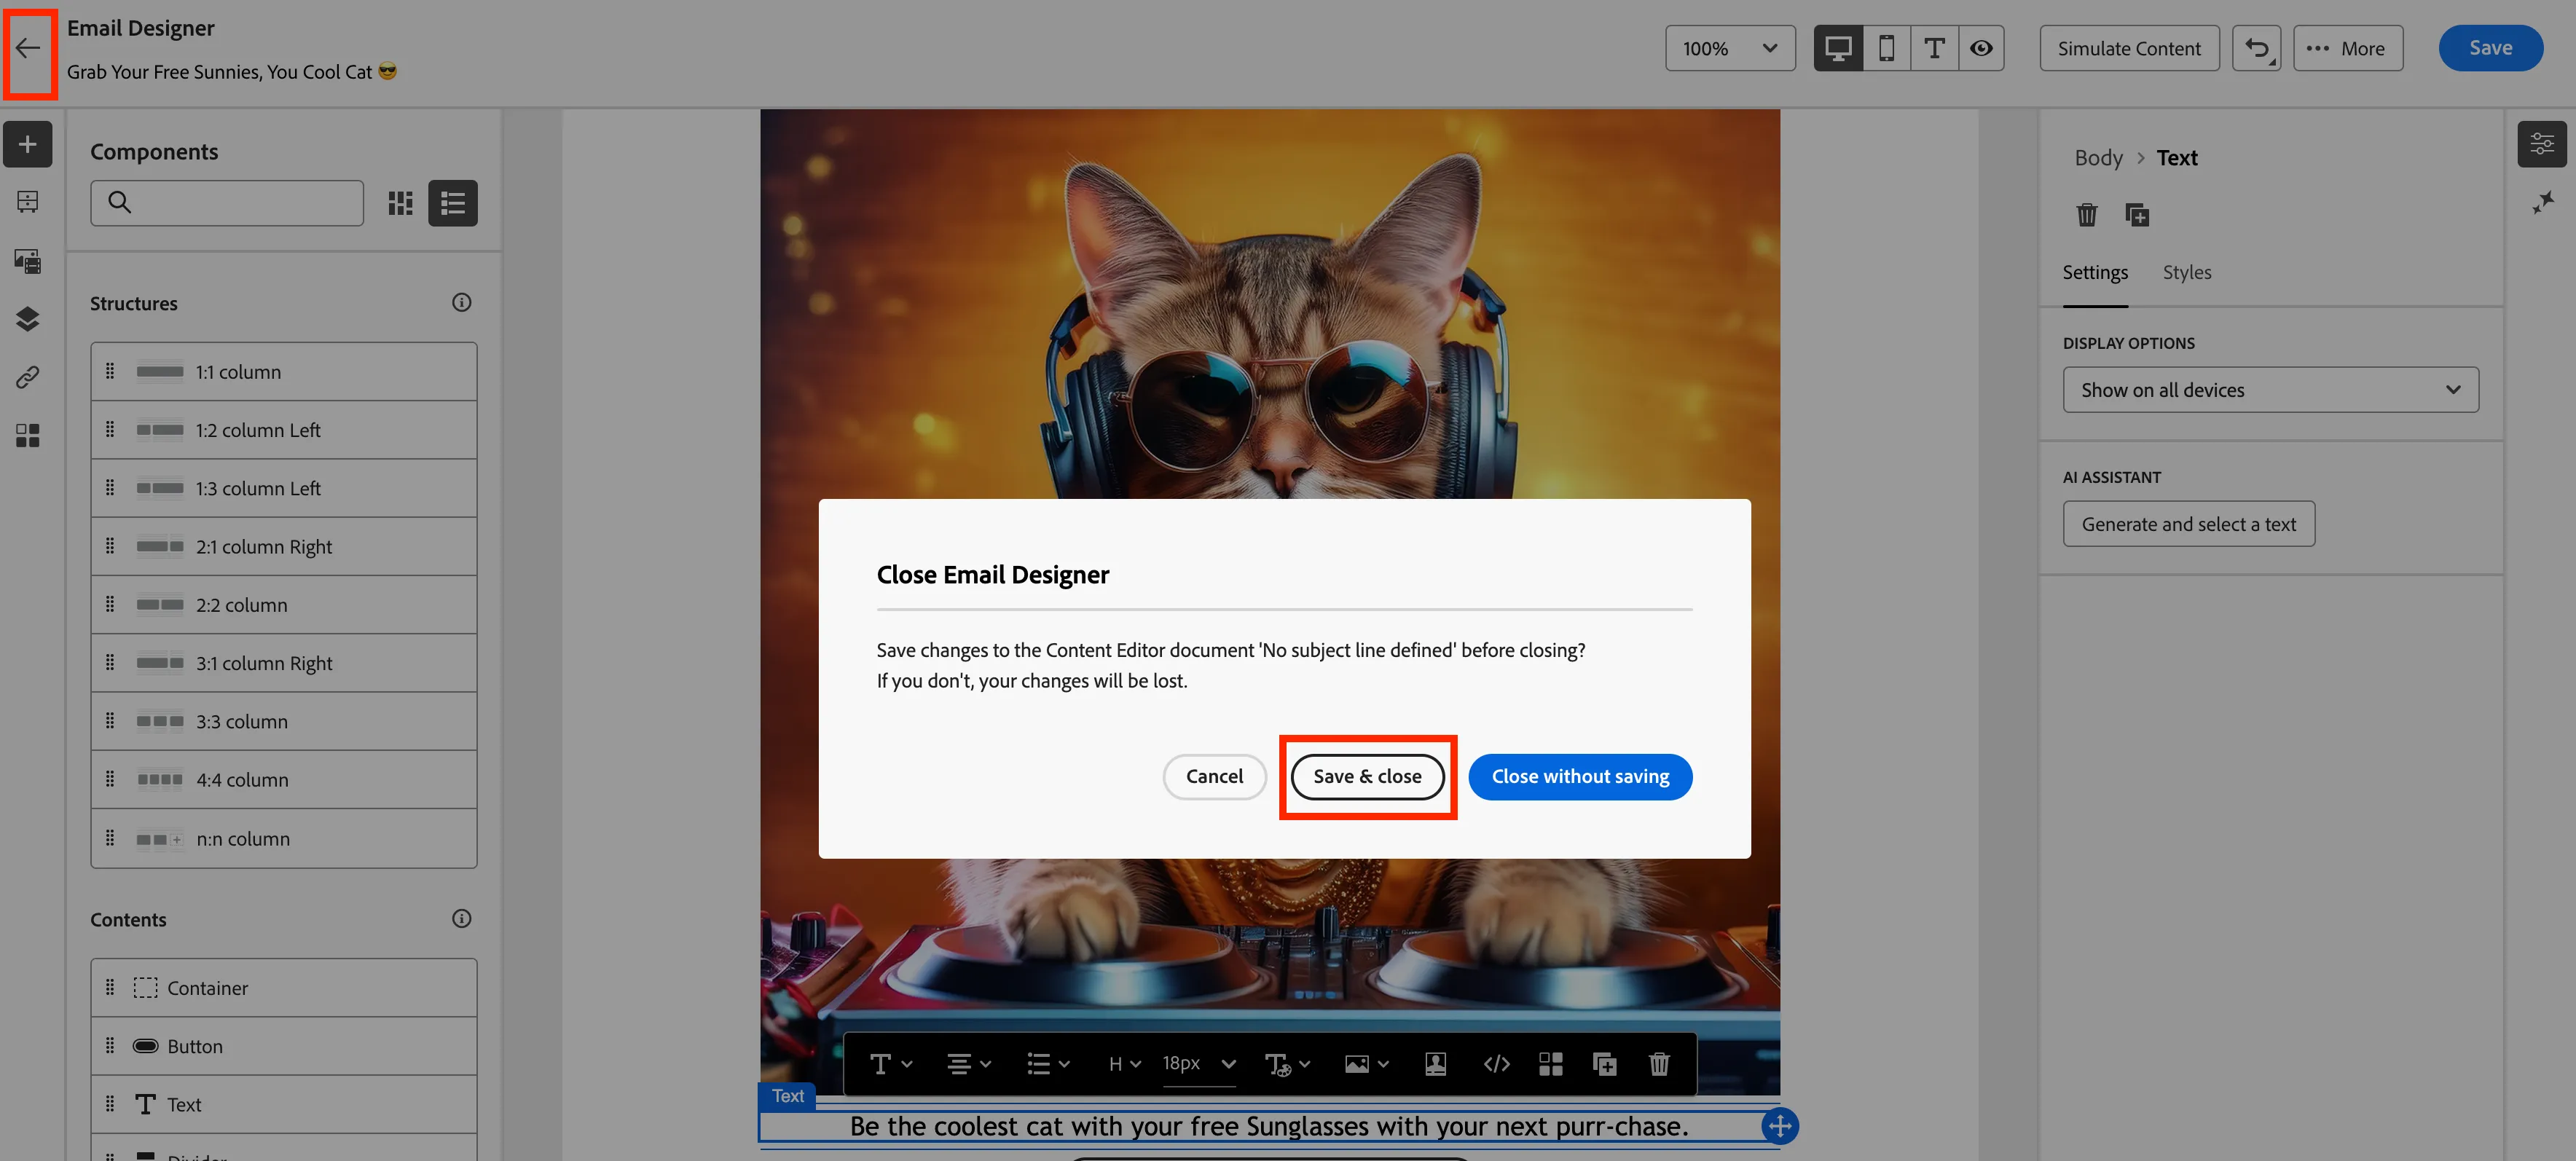The height and width of the screenshot is (1161, 2576).
Task: Click the back arrow to leave Email Designer
Action: click(x=28, y=48)
